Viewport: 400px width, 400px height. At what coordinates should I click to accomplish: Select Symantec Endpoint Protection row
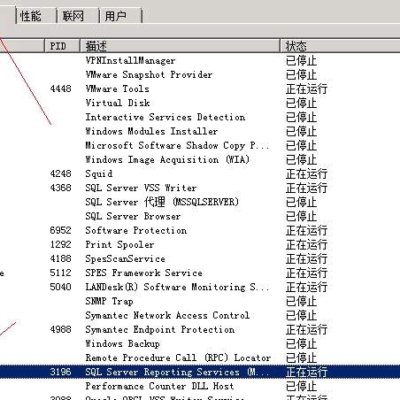point(200,330)
